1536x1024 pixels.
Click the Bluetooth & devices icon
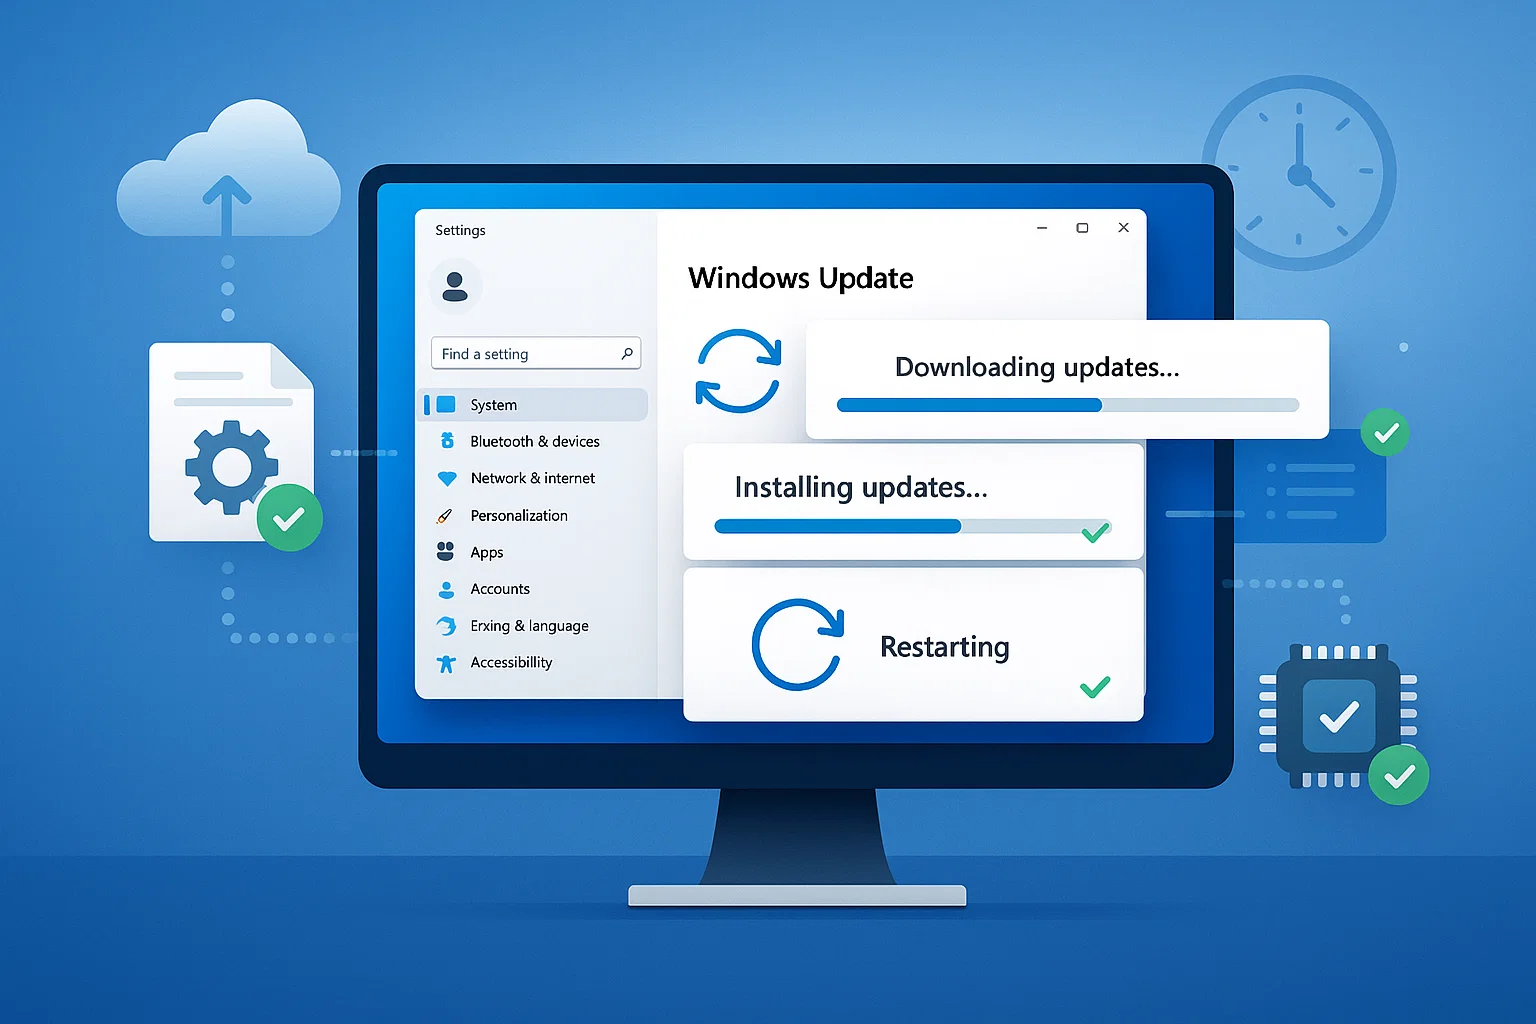coord(447,441)
